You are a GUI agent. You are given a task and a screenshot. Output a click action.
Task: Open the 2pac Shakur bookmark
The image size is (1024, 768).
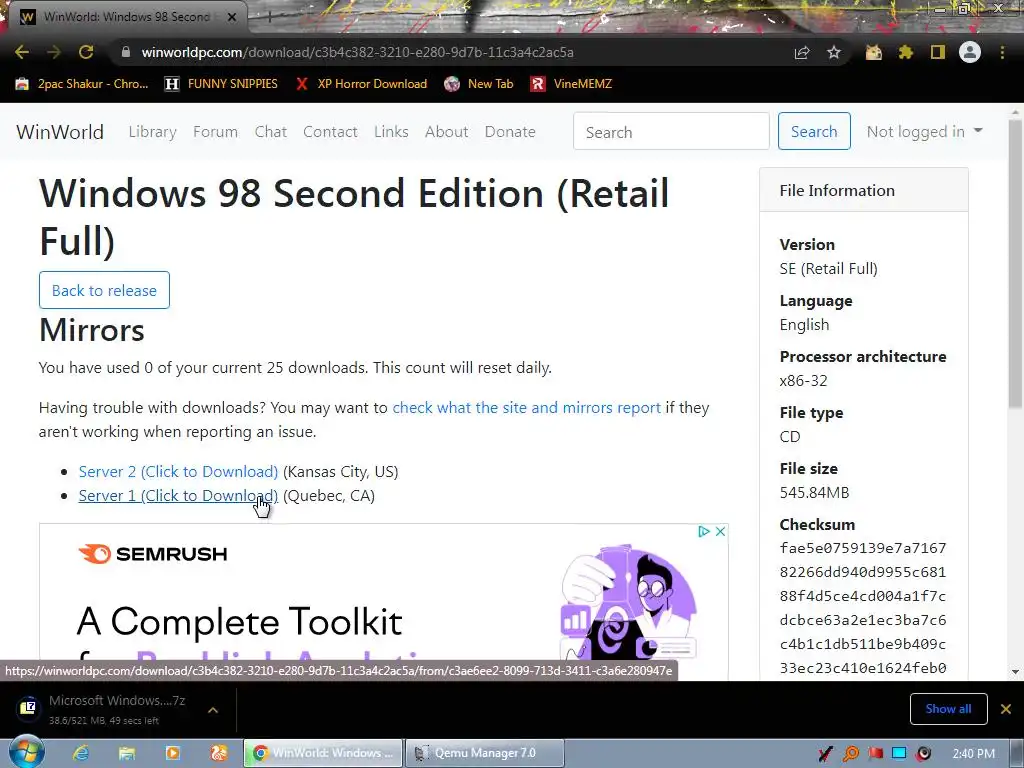(82, 84)
